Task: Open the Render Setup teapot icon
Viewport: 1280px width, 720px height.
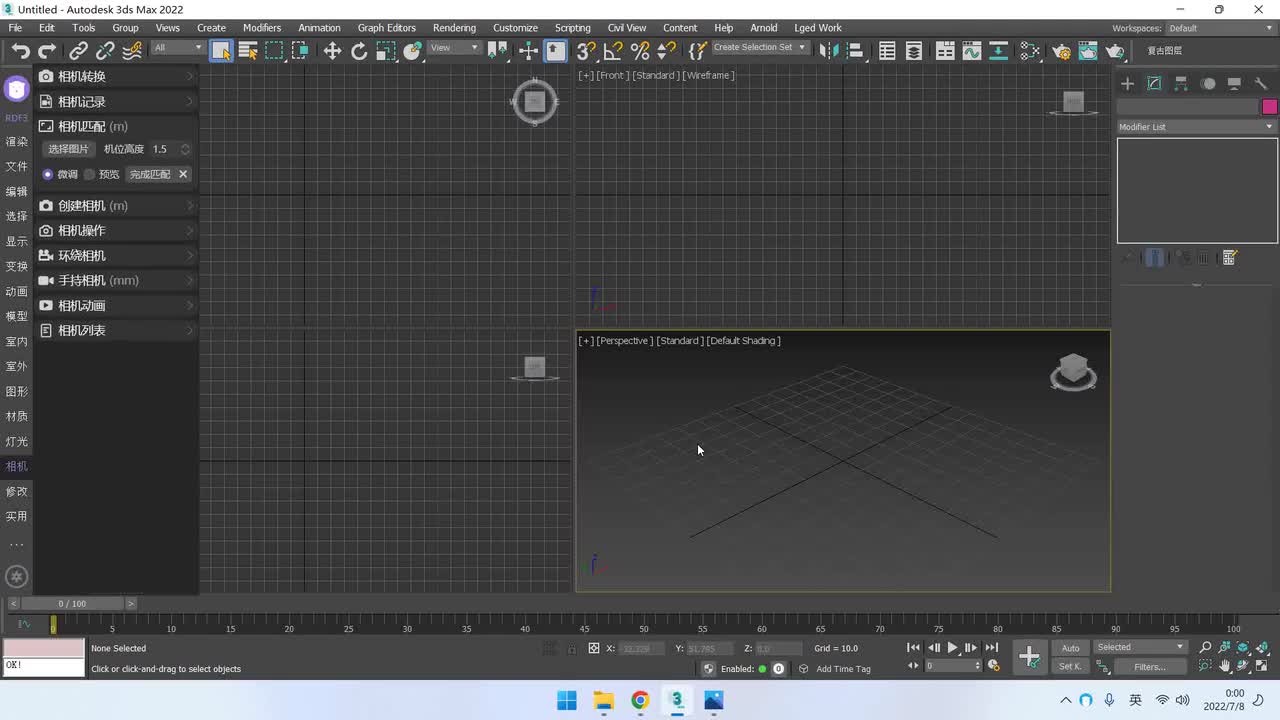Action: (x=1062, y=51)
